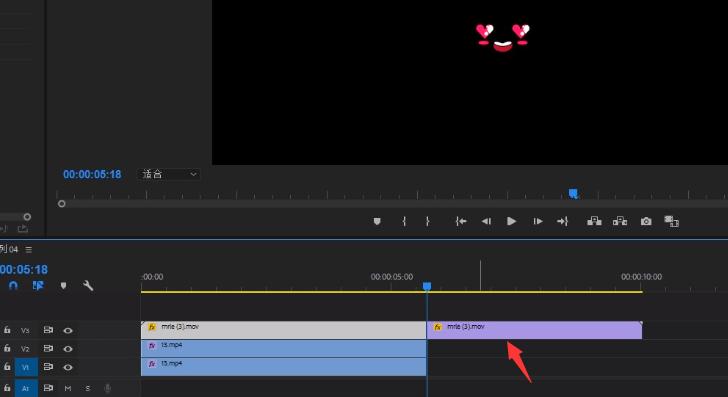Mute track A1 with M button
Image resolution: width=728 pixels, height=397 pixels.
(68, 388)
